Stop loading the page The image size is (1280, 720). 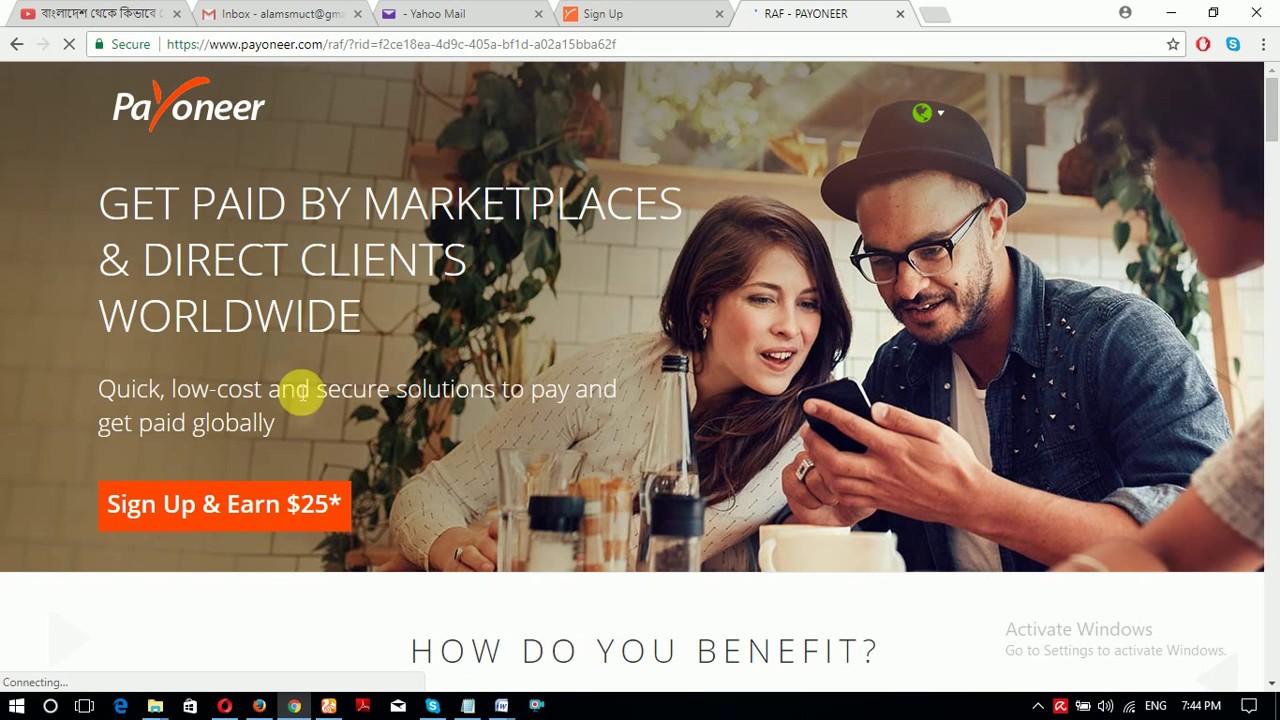(x=69, y=44)
